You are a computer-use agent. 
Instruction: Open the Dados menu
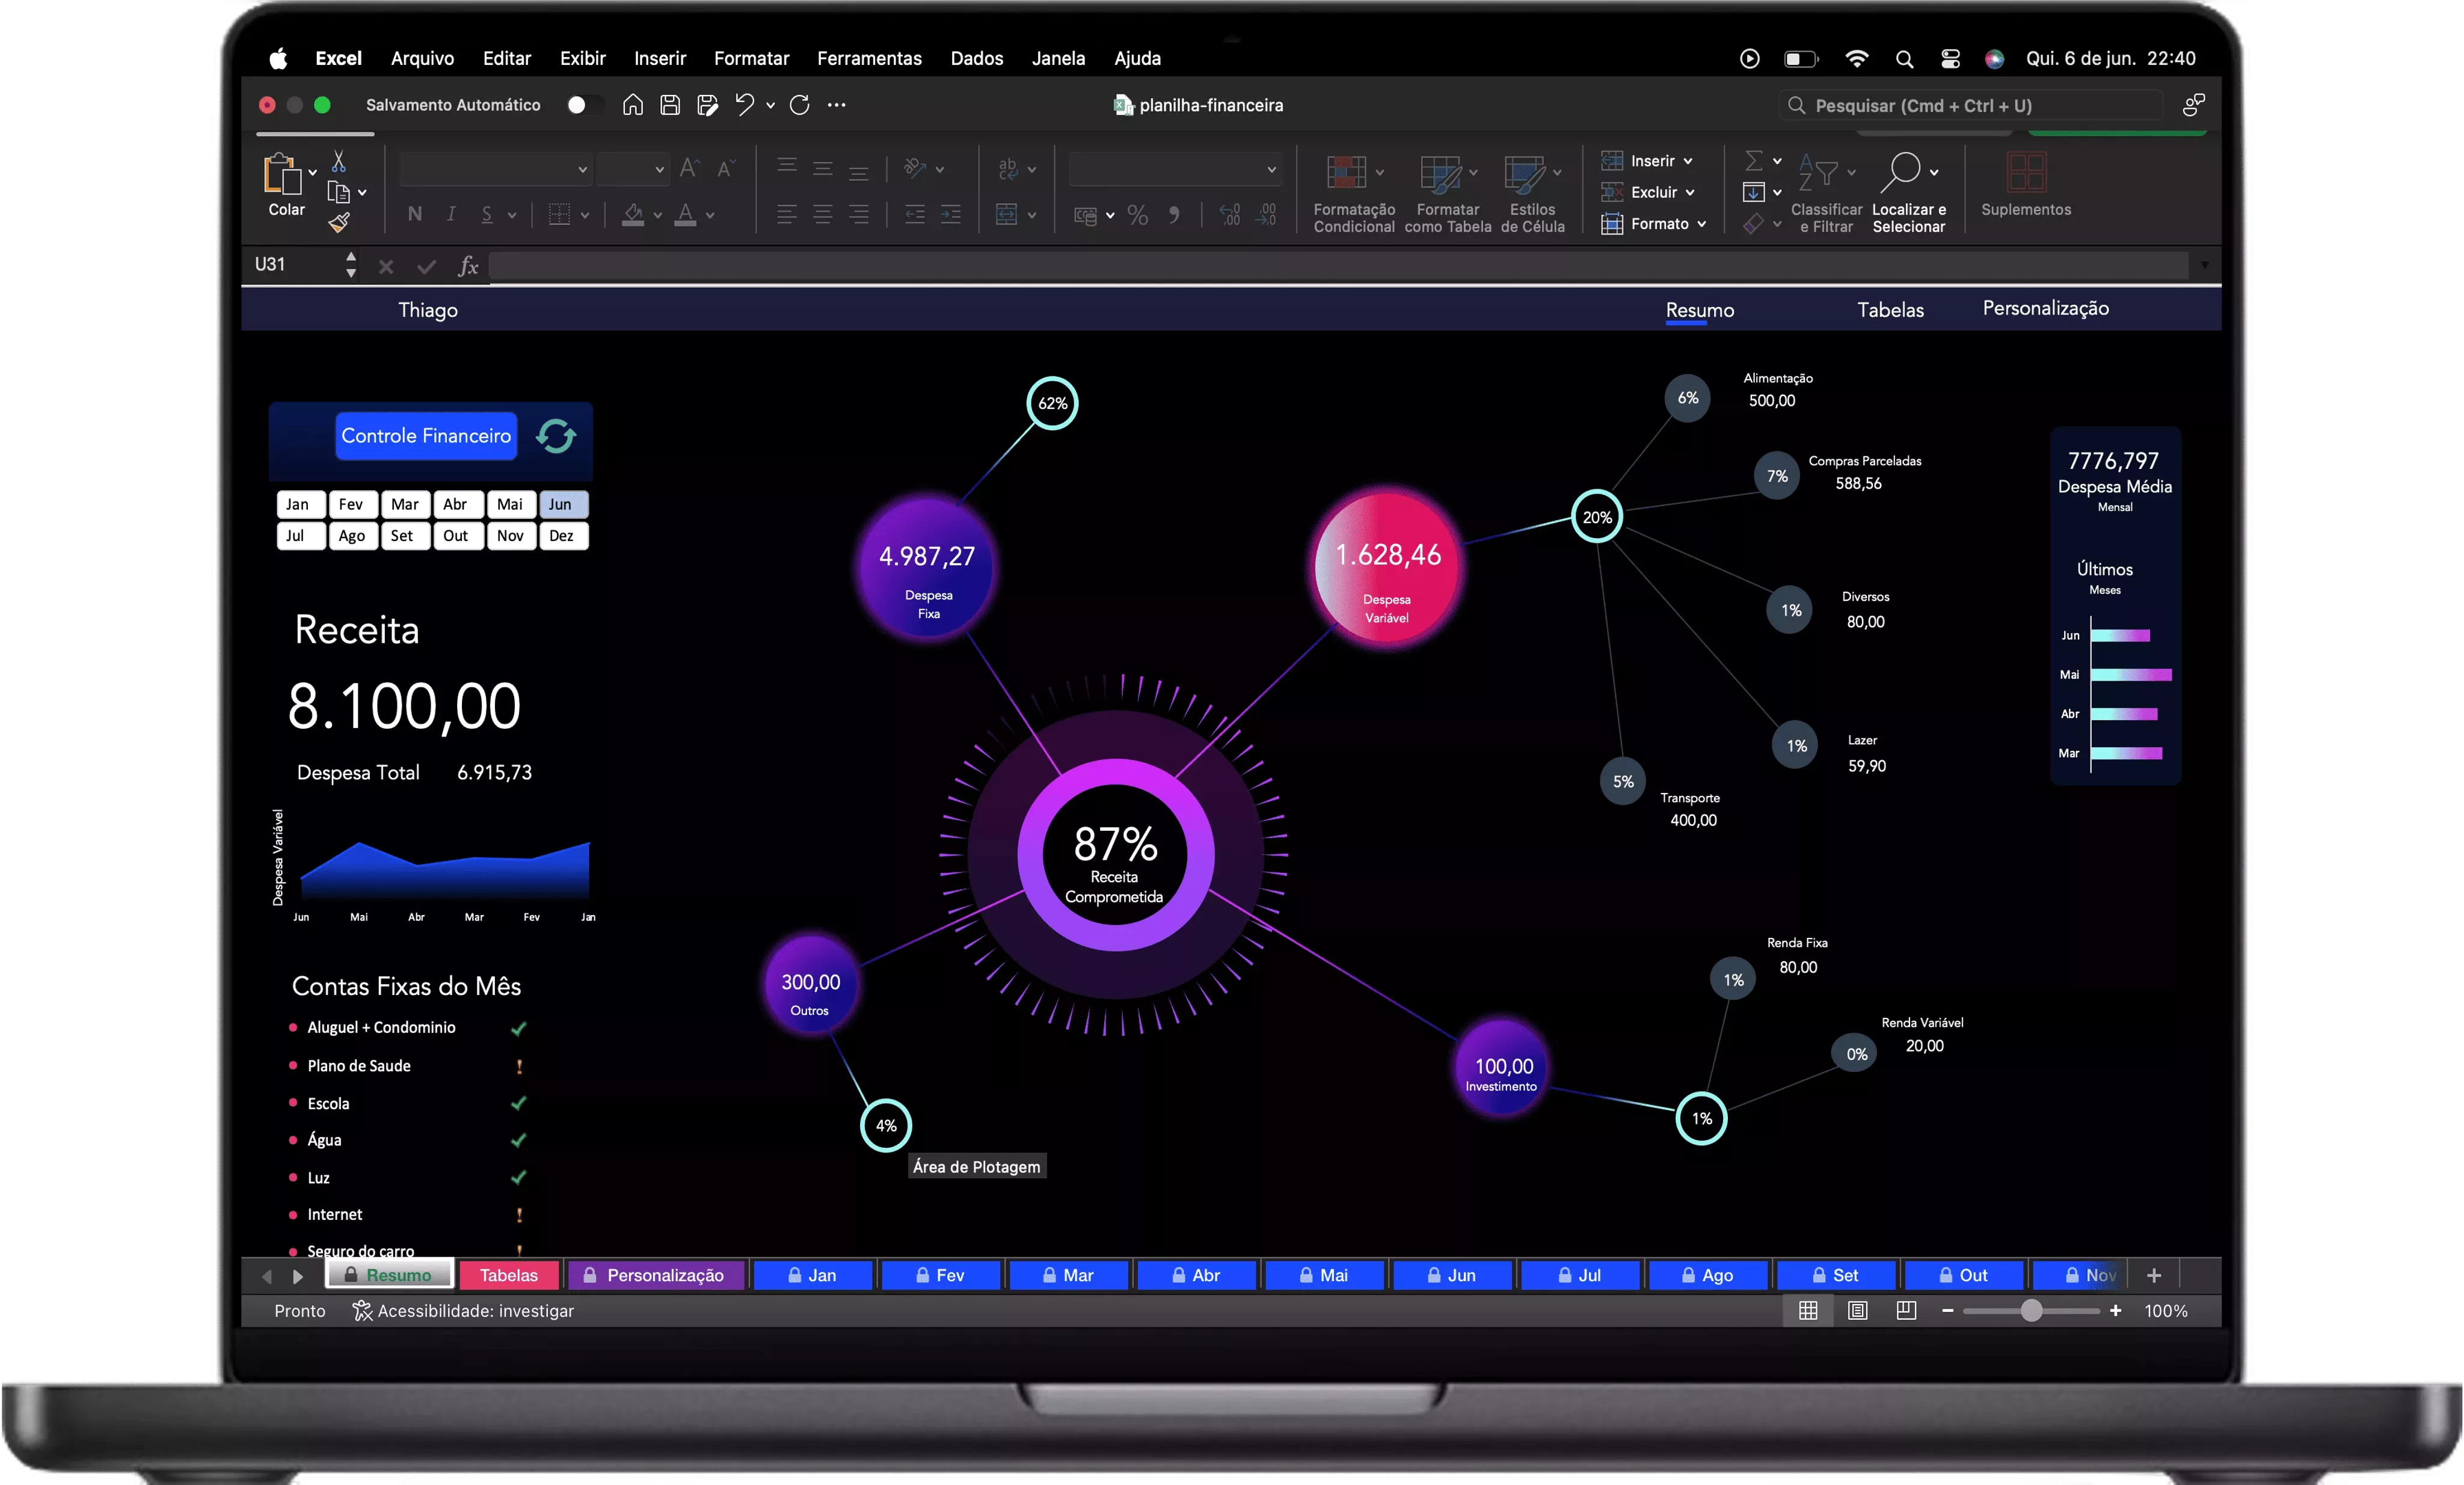tap(976, 58)
